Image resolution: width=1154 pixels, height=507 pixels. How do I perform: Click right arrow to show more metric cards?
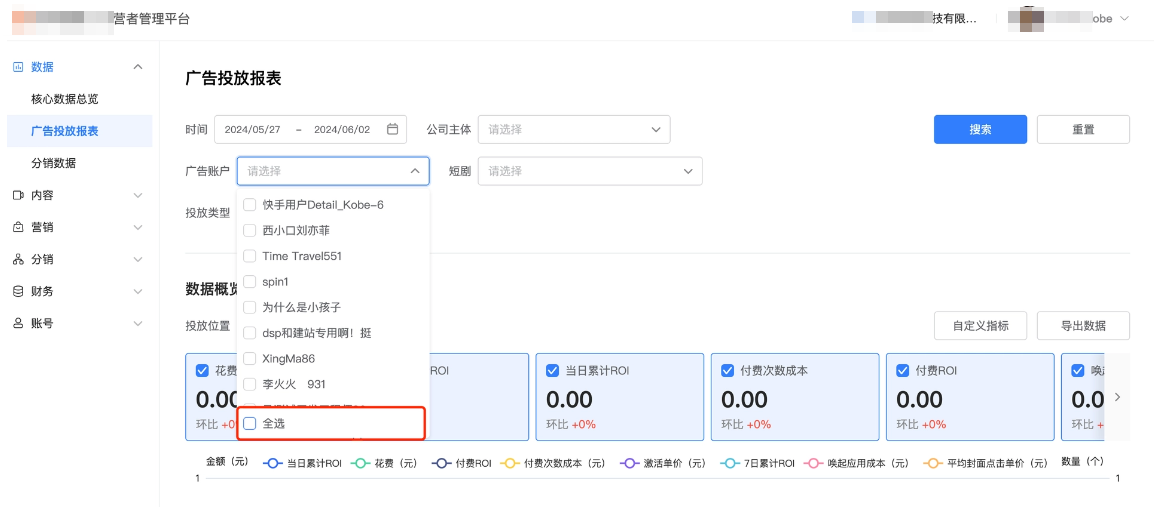(x=1117, y=397)
